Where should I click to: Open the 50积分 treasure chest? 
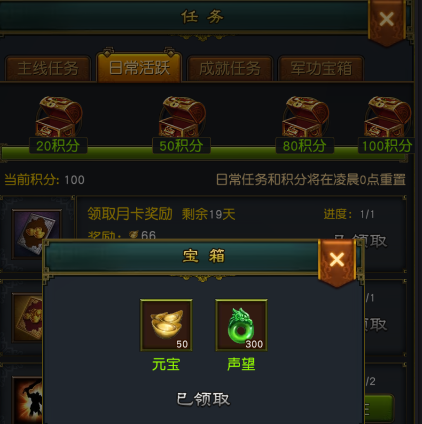click(x=182, y=117)
